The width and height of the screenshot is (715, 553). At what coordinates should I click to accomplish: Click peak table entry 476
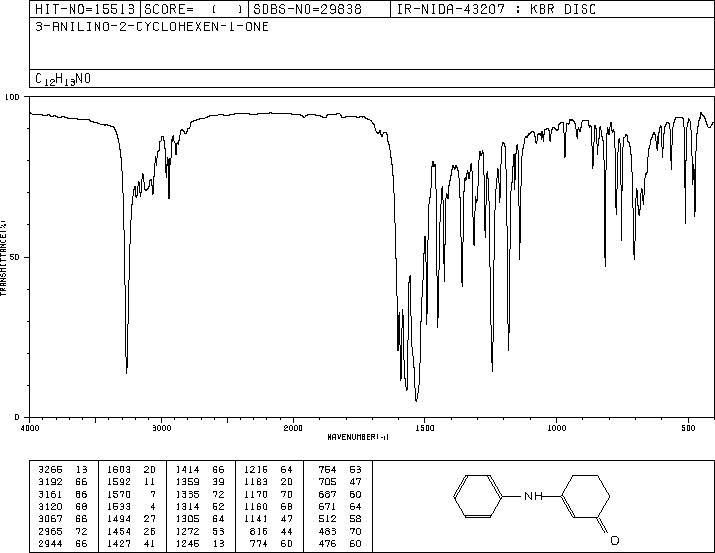[x=340, y=543]
